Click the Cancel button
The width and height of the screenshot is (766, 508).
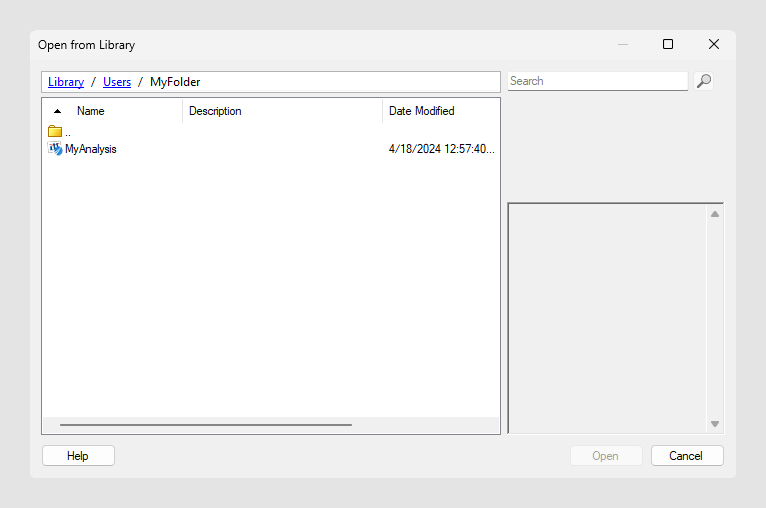click(687, 456)
